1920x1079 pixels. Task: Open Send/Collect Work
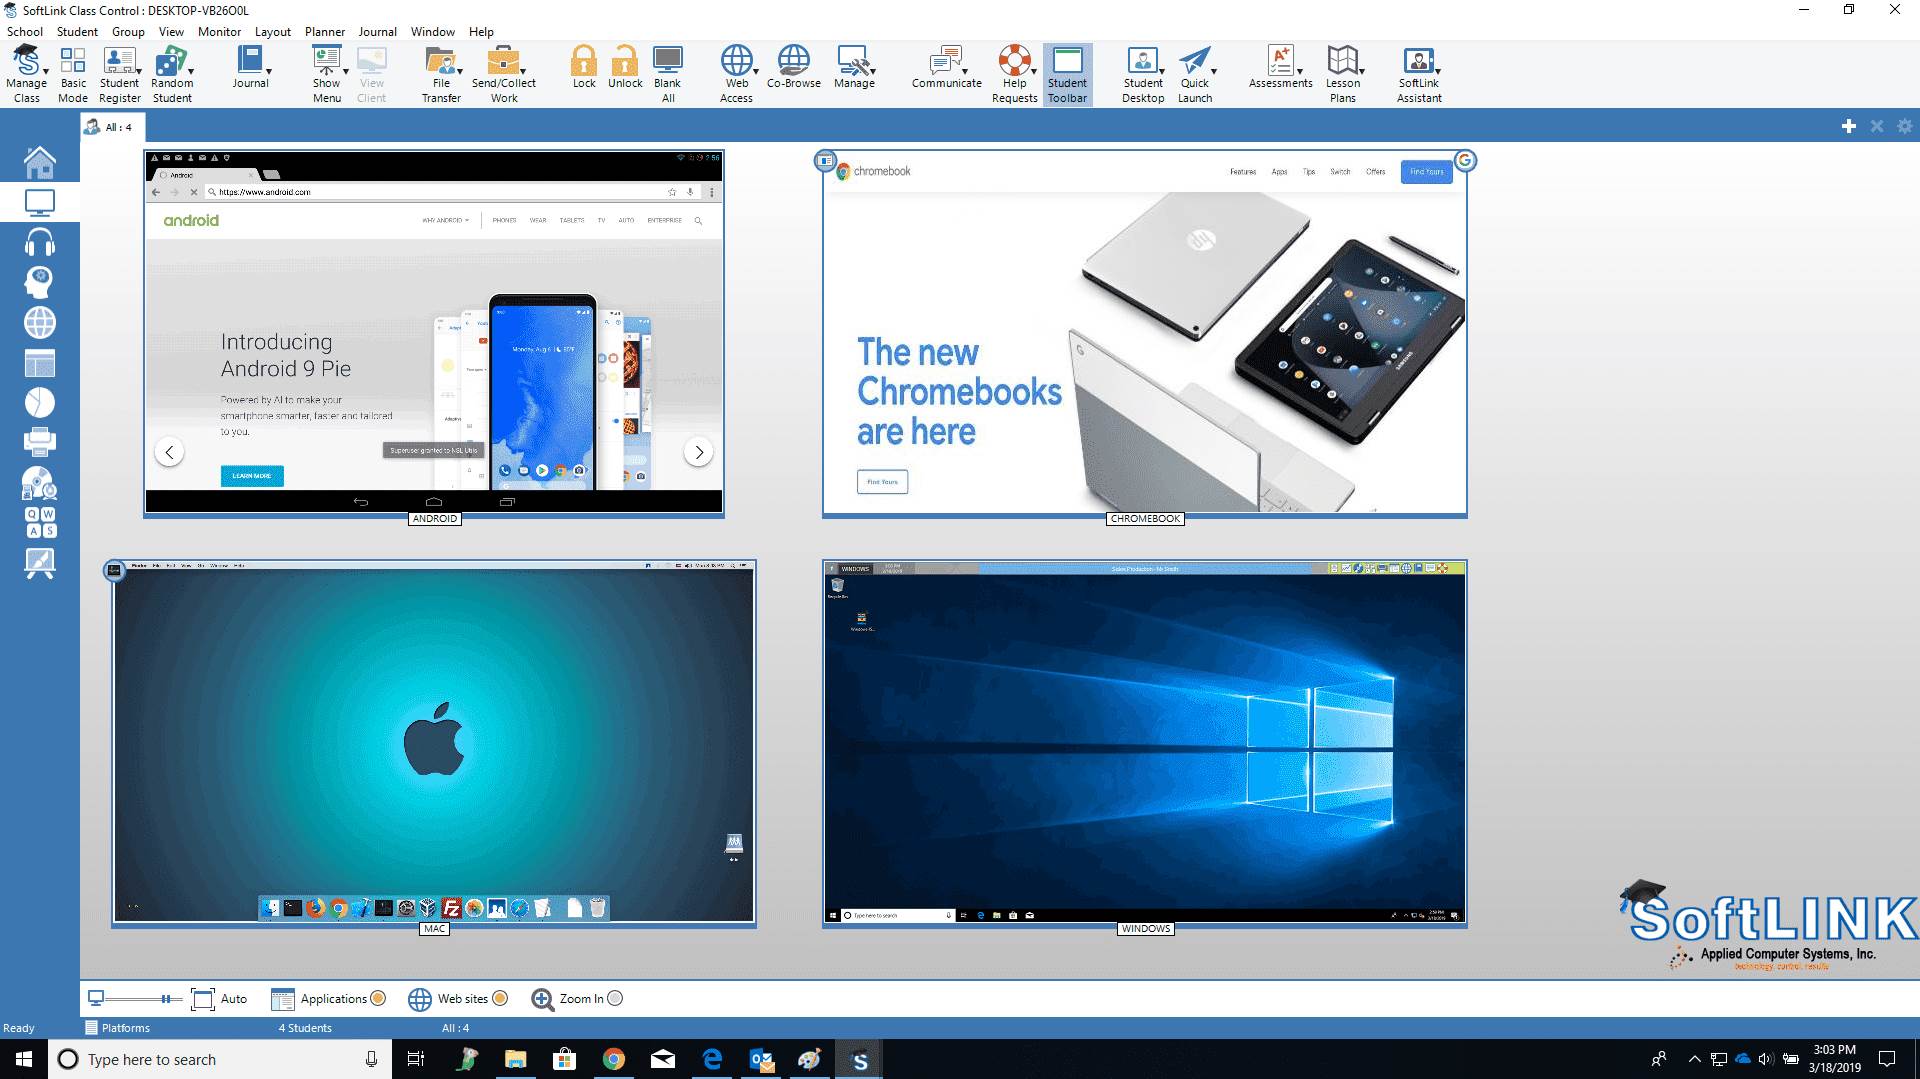pos(504,74)
